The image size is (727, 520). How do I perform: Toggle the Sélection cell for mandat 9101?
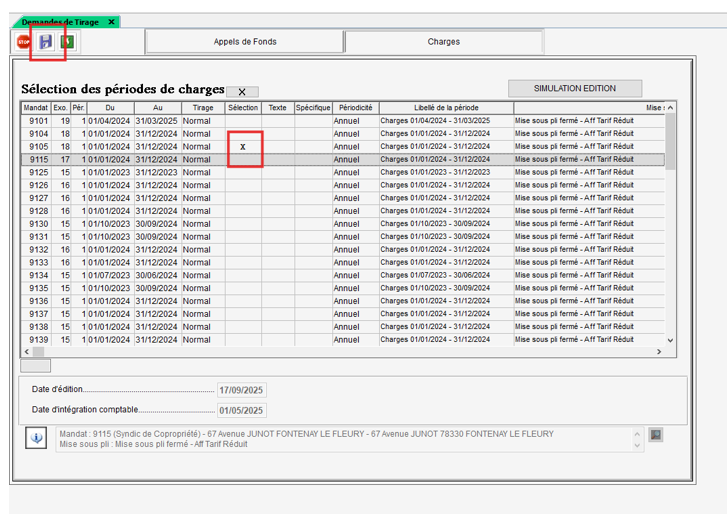(242, 121)
